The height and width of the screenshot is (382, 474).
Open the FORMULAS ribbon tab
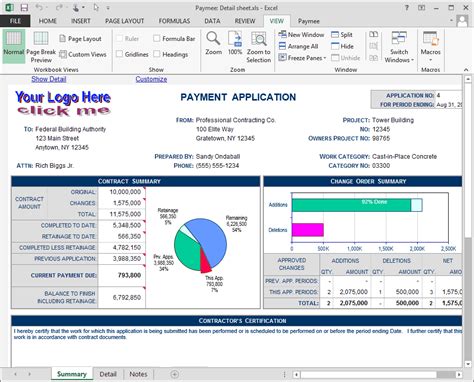click(x=174, y=21)
